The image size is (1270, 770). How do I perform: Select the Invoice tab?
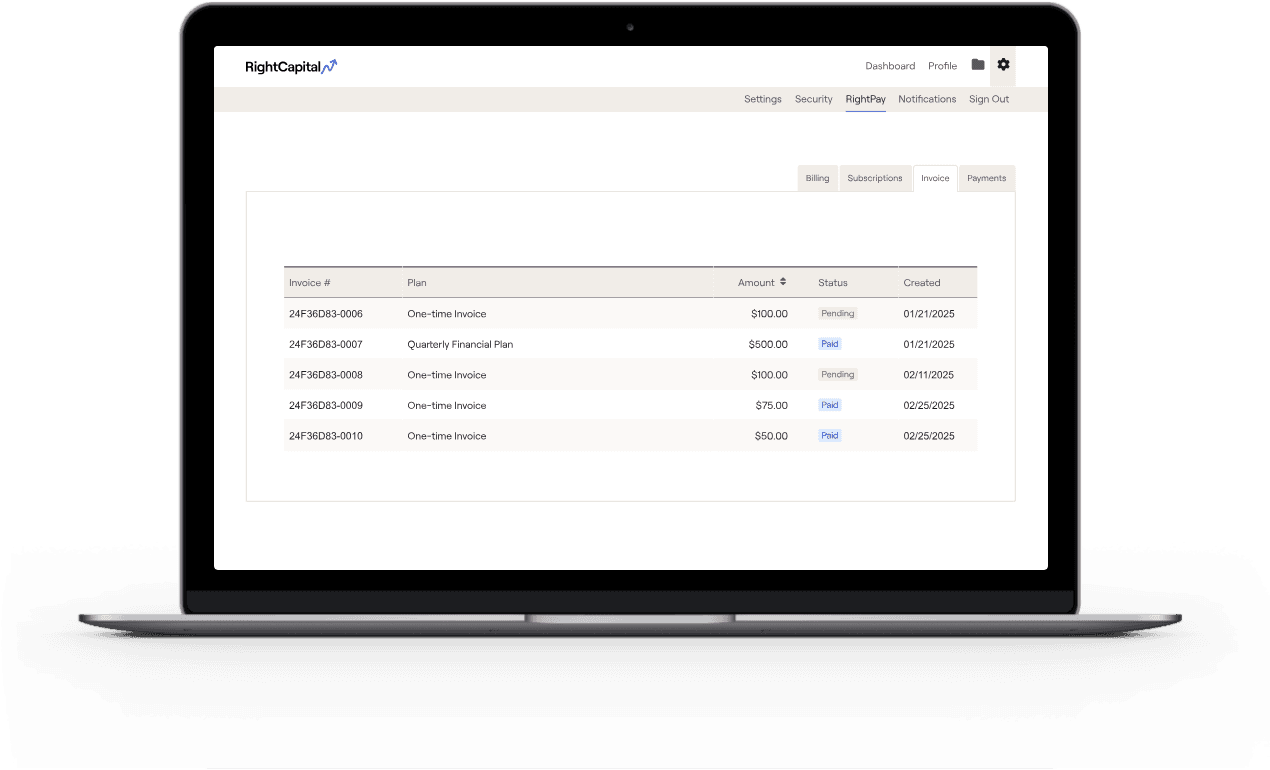935,178
